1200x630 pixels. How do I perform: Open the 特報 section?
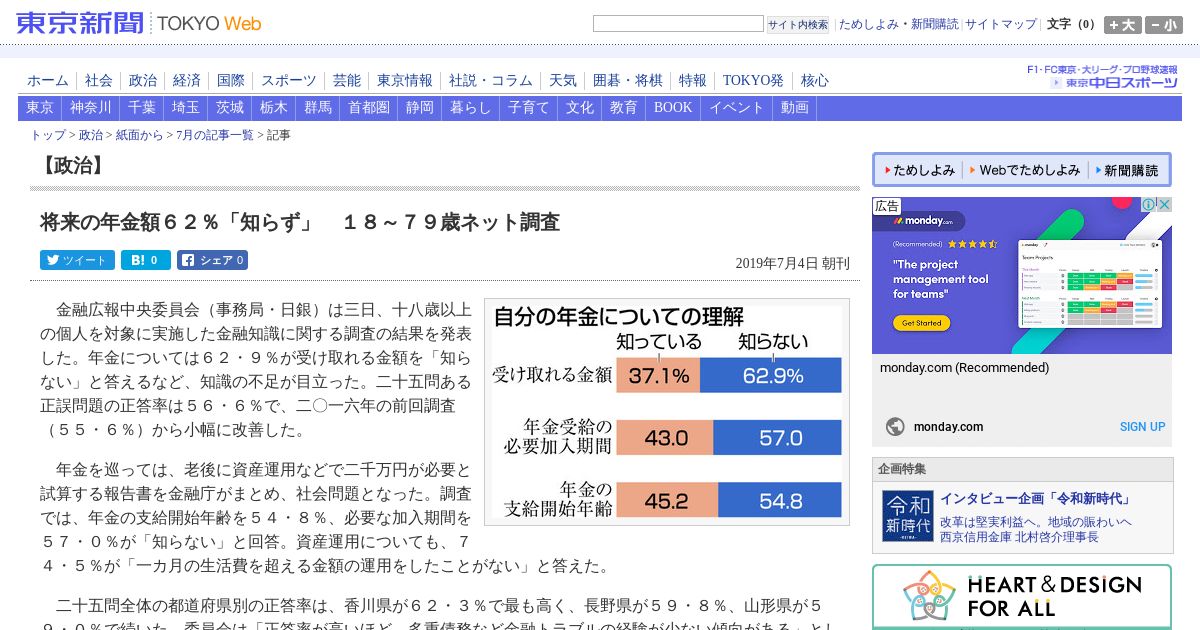click(x=693, y=81)
